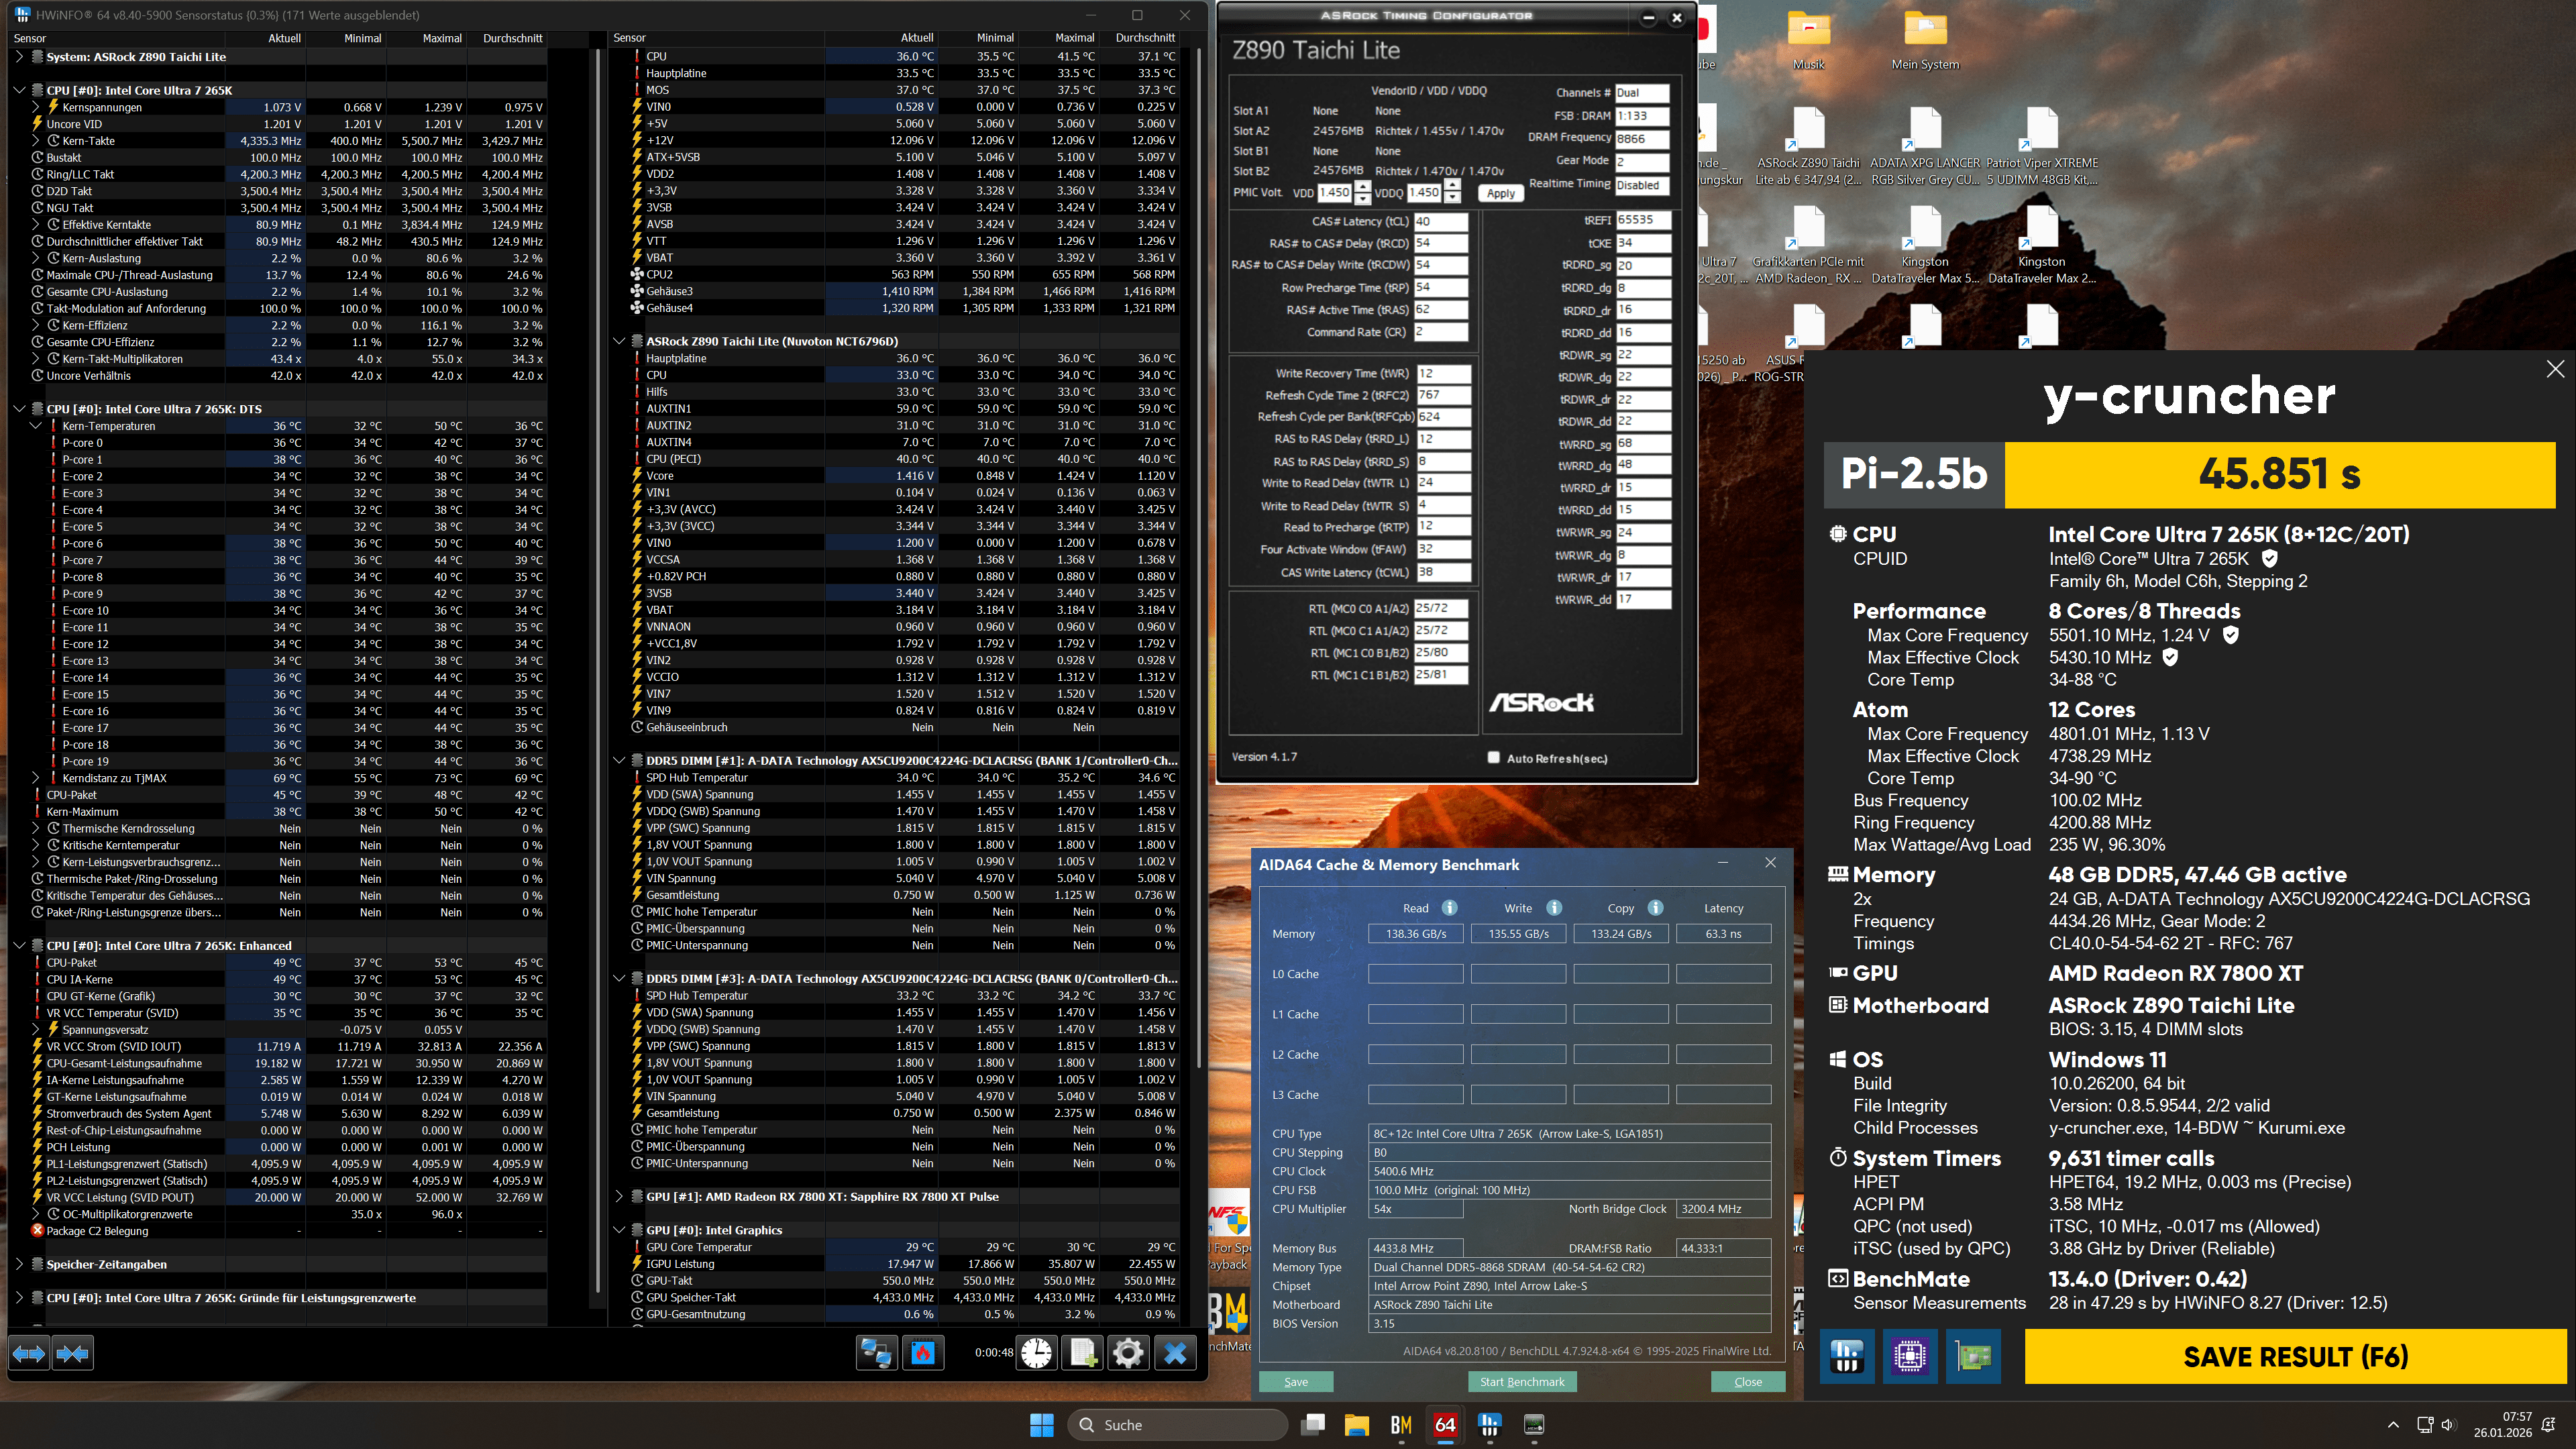Click Start Benchmark in AIDA64 window
2576x1449 pixels.
(1522, 1382)
